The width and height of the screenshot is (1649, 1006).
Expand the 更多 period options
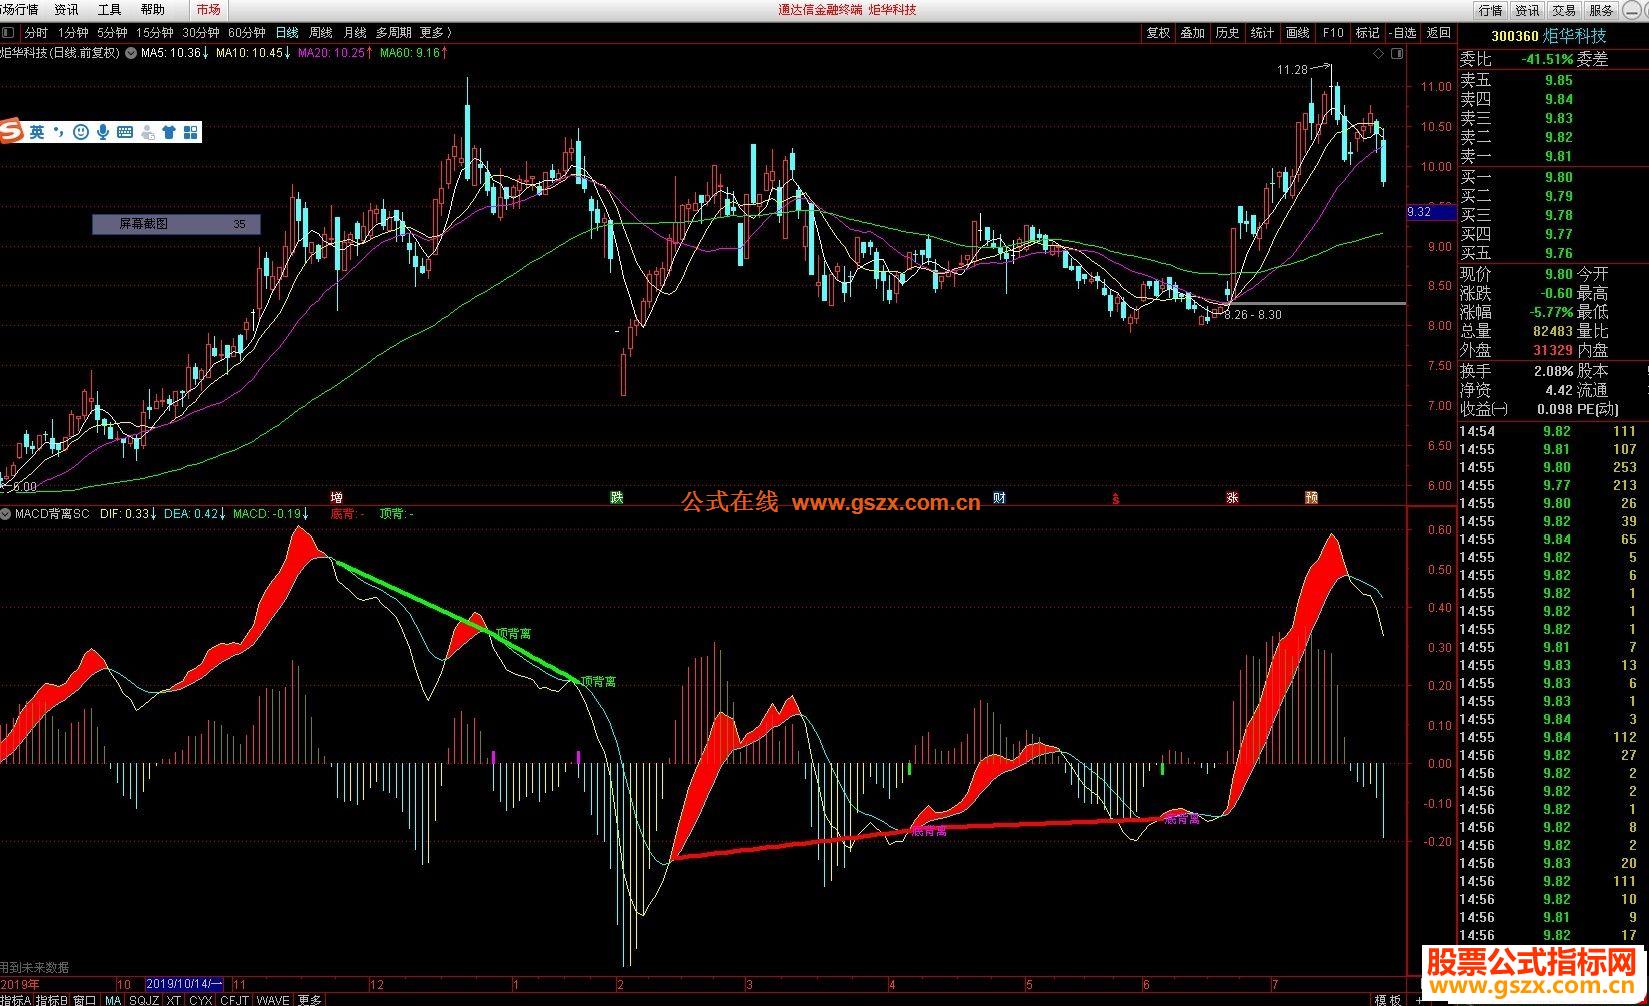435,33
